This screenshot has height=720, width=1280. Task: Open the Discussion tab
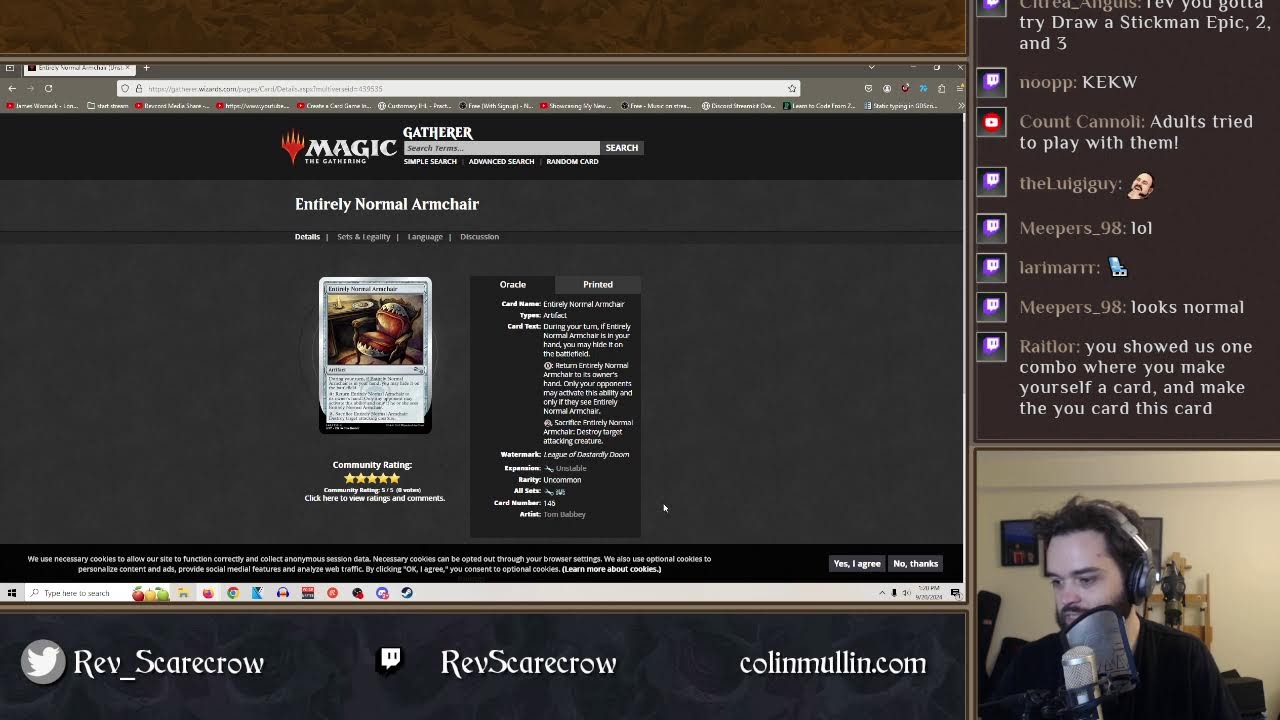(x=479, y=237)
